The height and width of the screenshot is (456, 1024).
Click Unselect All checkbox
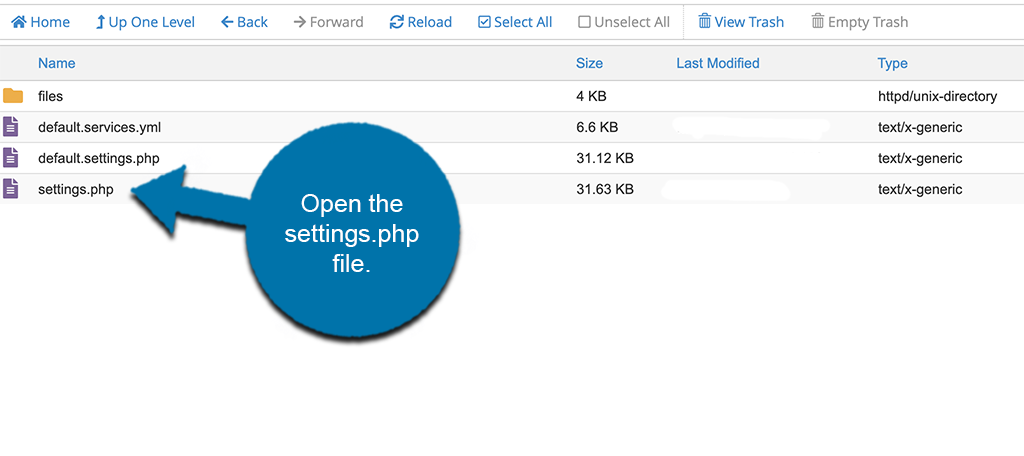point(624,22)
